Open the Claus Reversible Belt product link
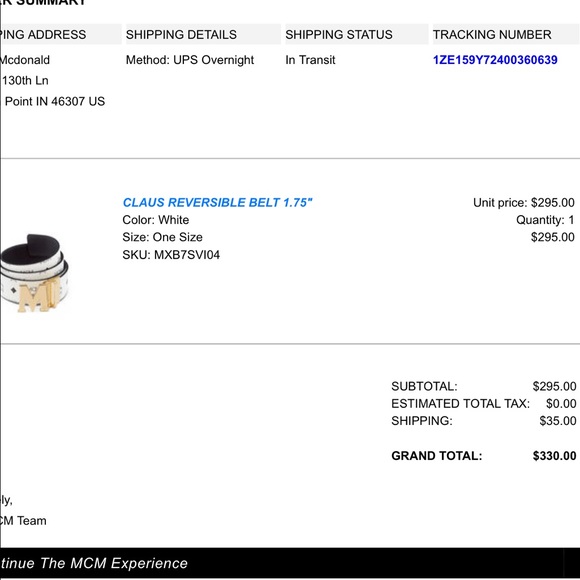The width and height of the screenshot is (580, 580). [218, 202]
